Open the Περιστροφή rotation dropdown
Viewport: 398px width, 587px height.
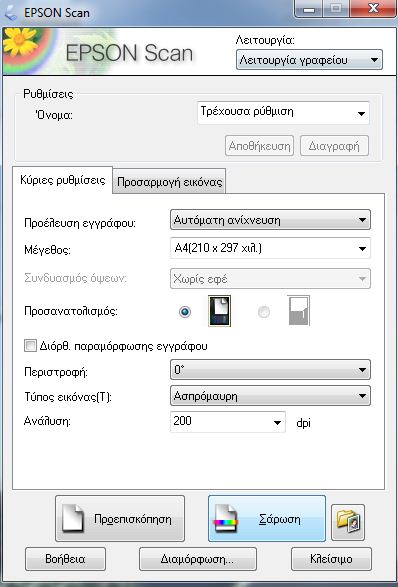pos(270,370)
